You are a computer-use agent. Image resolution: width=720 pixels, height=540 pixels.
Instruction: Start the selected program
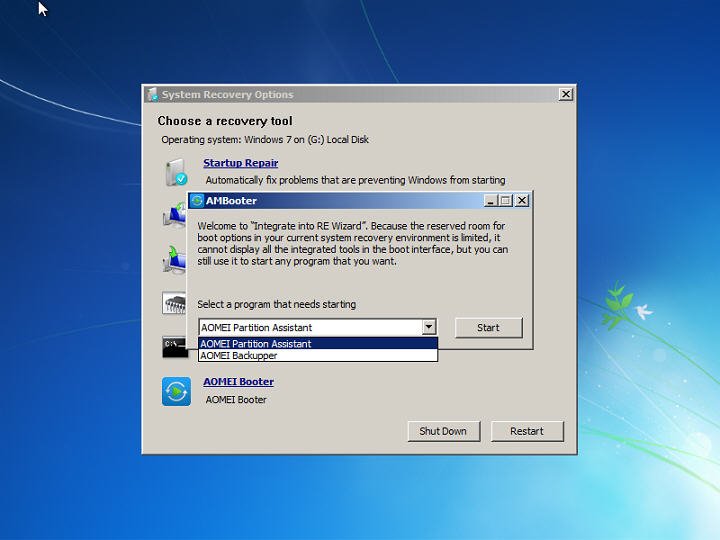(x=489, y=328)
